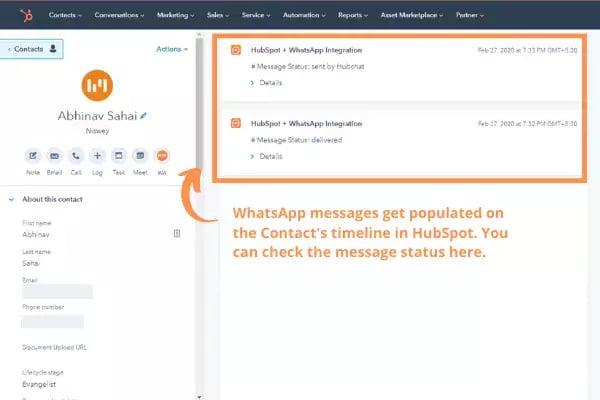Open the Contacts menu in top navigation
Image resolution: width=600 pixels, height=400 pixels.
coord(65,15)
